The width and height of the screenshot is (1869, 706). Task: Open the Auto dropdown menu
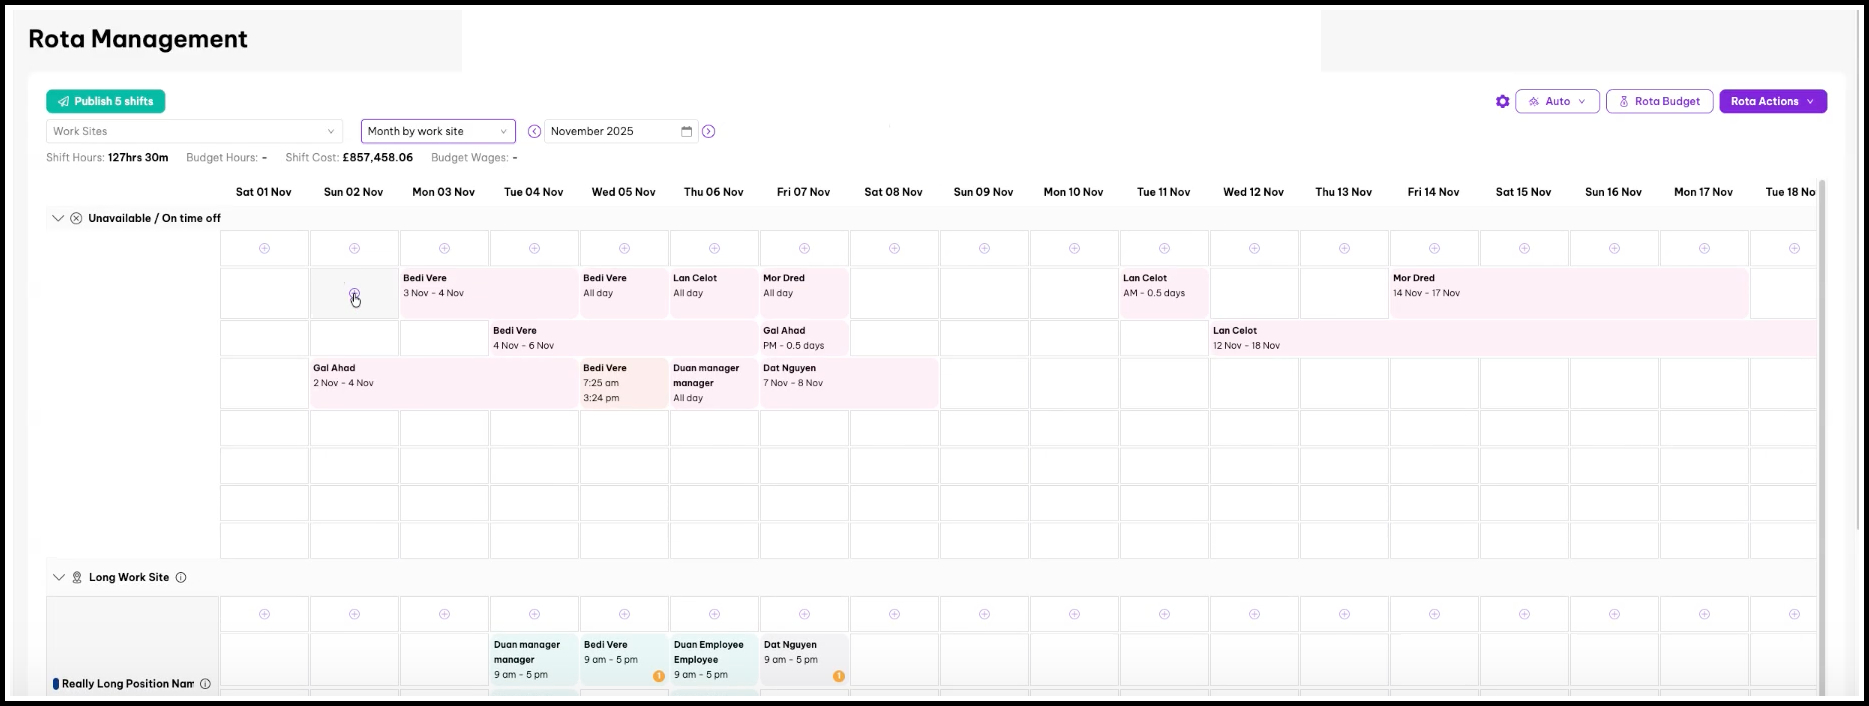(x=1557, y=101)
